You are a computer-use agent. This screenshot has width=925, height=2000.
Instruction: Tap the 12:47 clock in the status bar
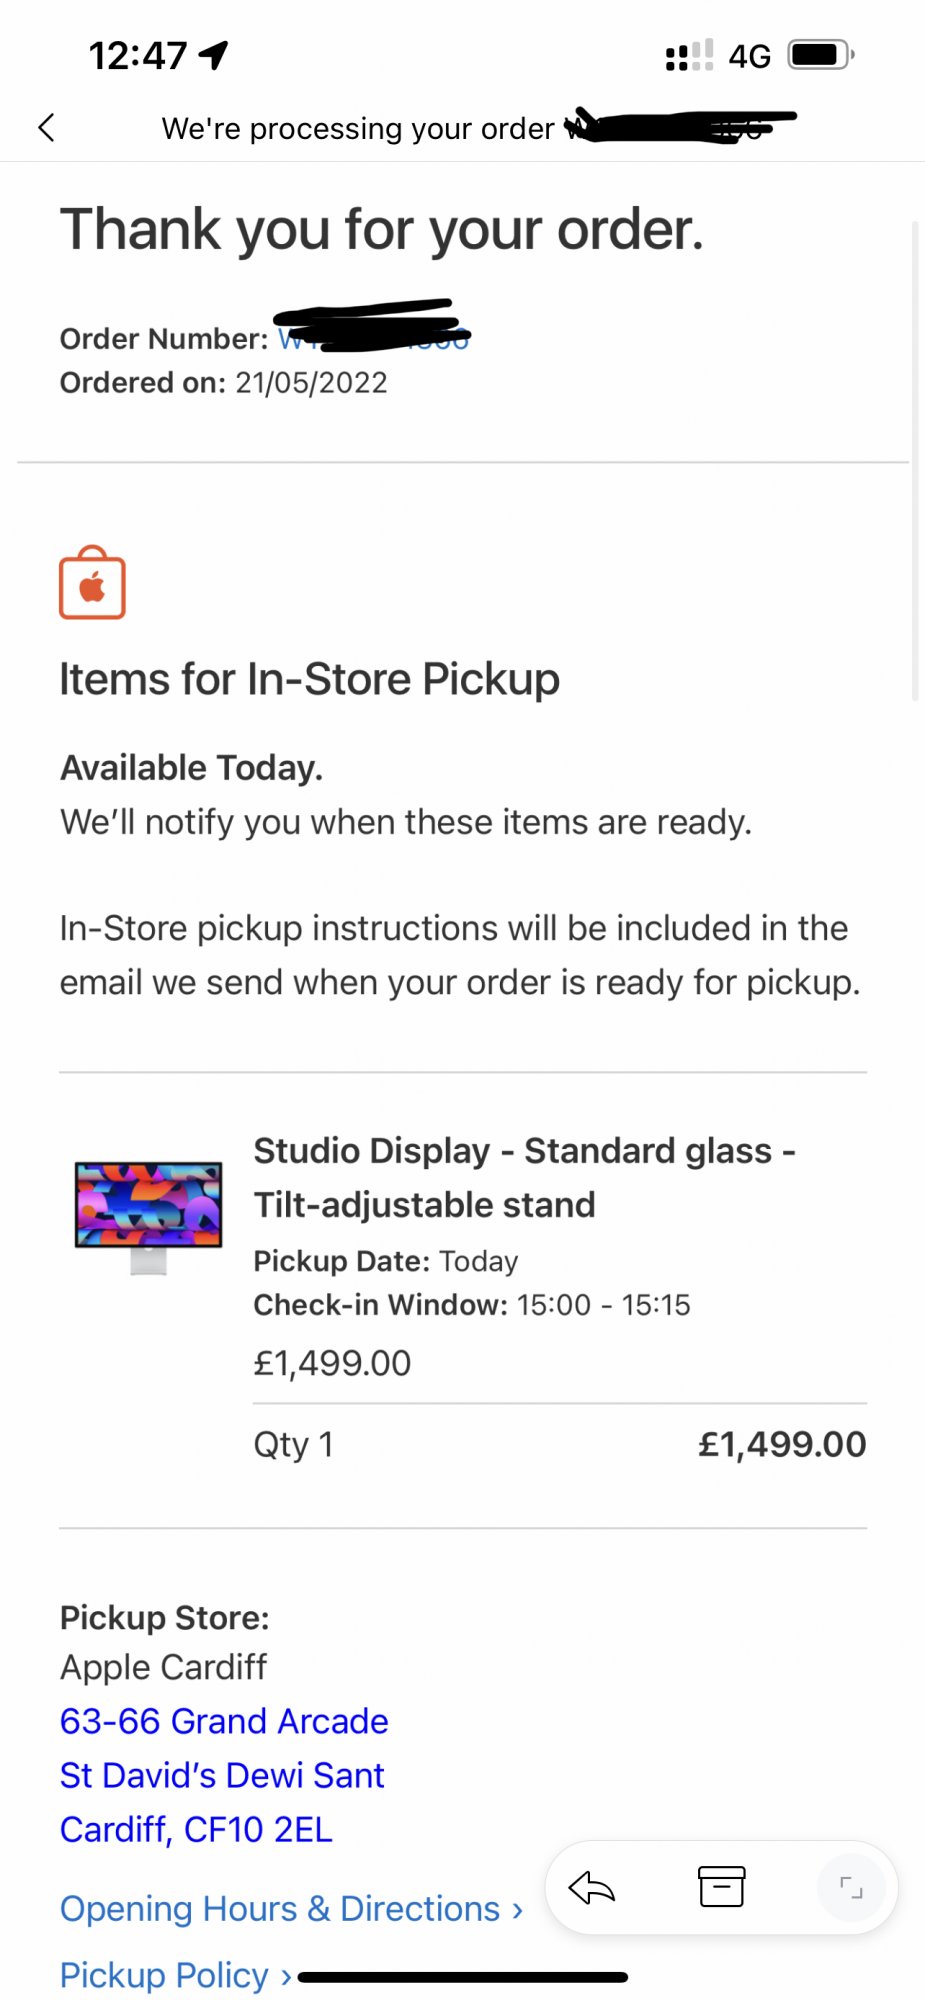tap(137, 55)
